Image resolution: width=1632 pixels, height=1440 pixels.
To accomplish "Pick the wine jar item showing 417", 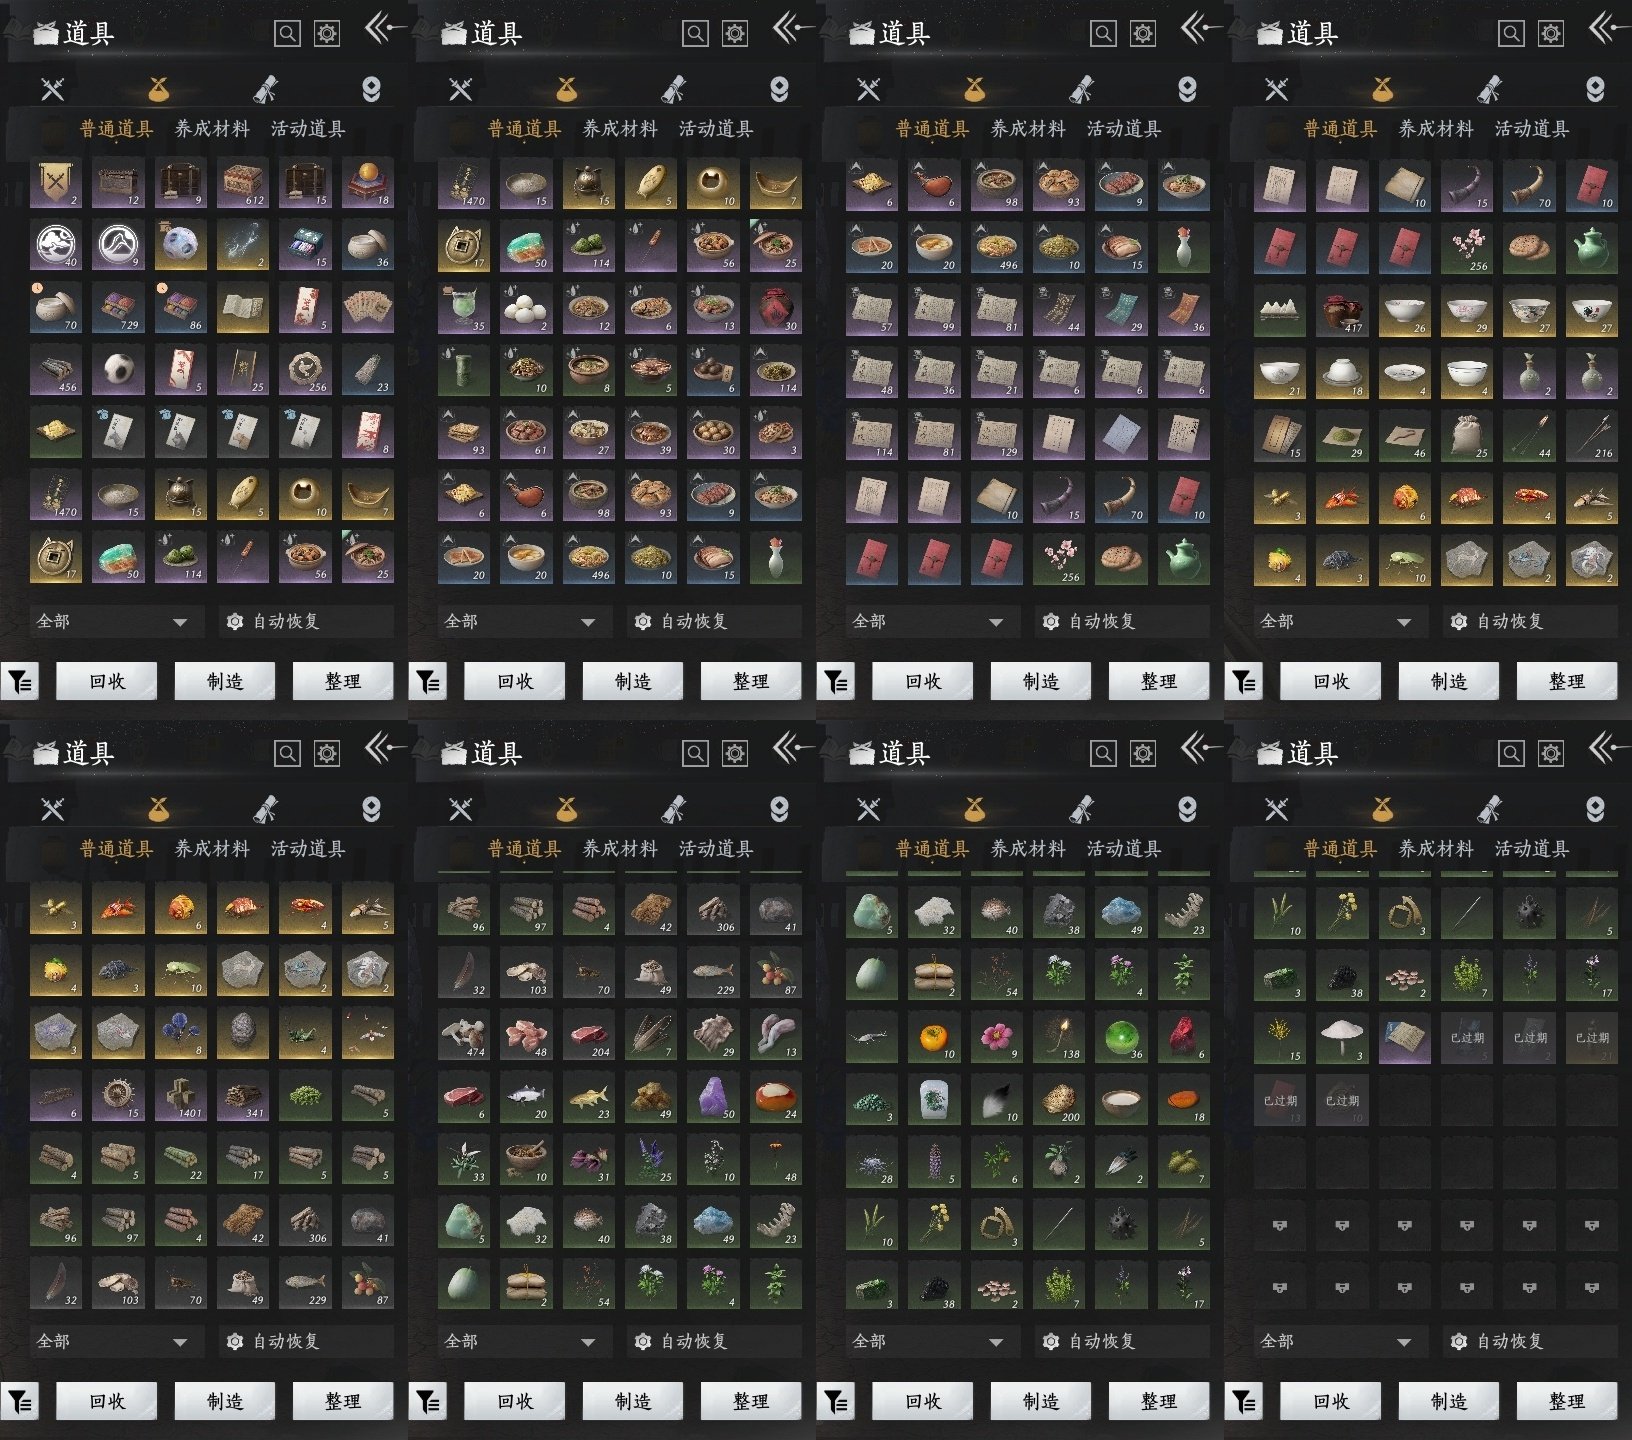I will click(1341, 312).
